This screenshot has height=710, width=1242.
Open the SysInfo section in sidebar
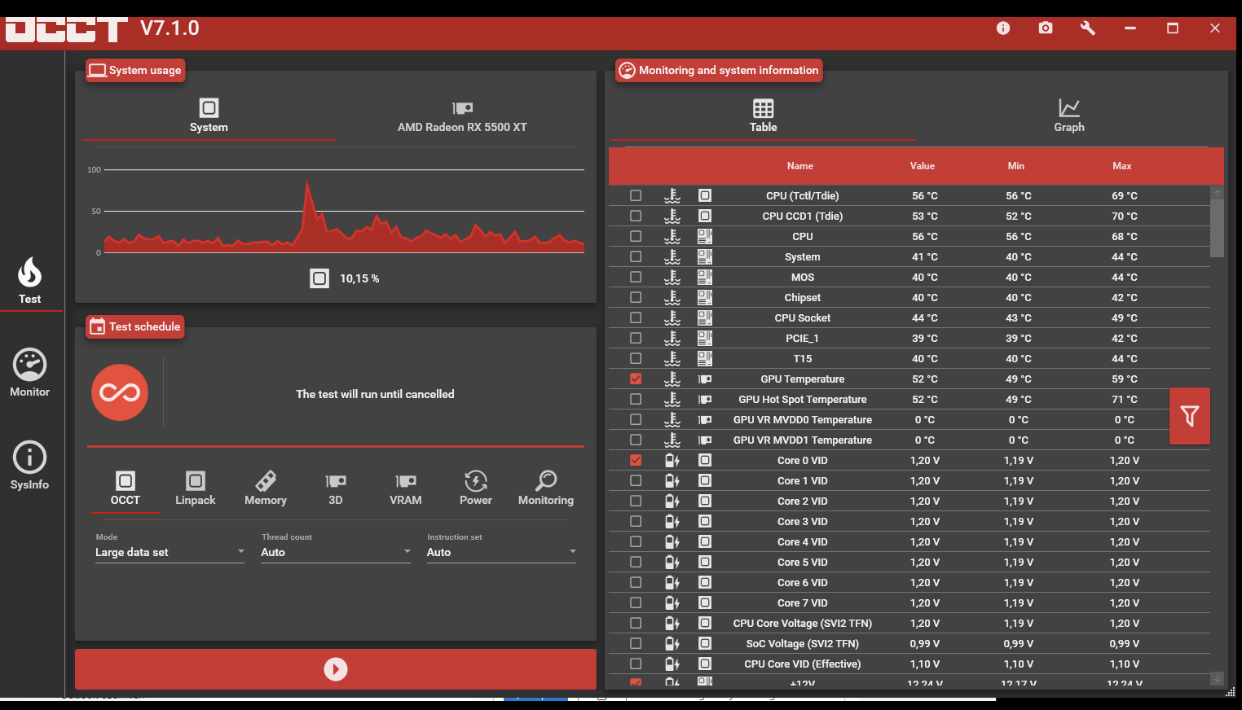pyautogui.click(x=30, y=467)
